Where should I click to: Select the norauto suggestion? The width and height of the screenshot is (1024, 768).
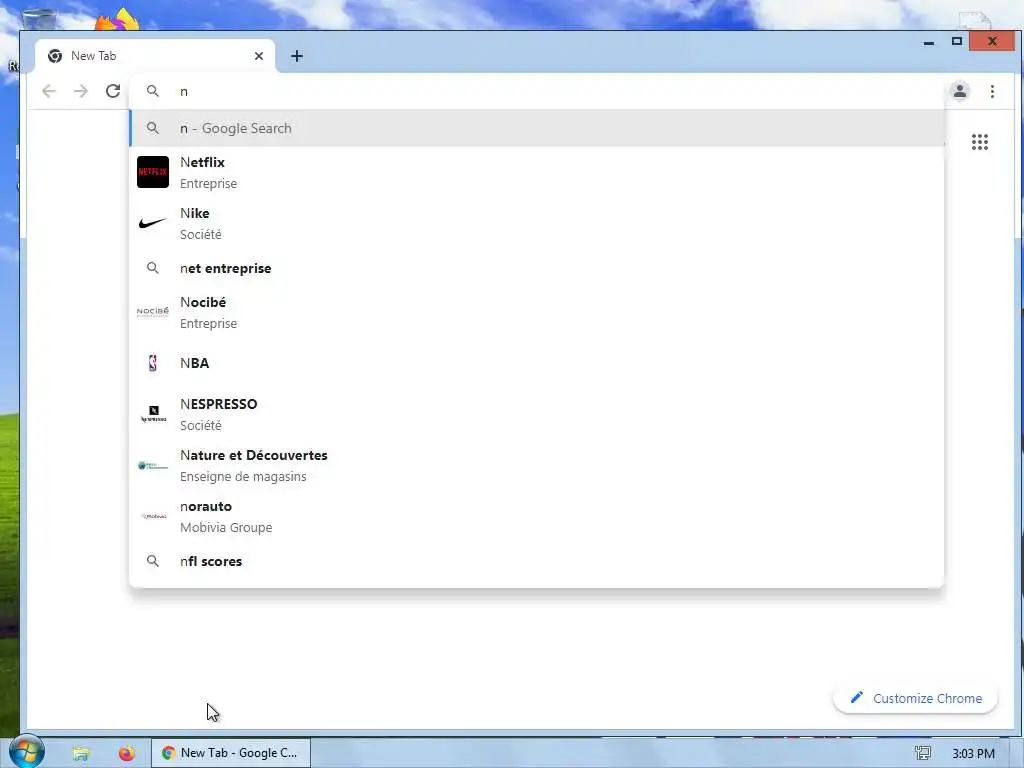[x=537, y=516]
